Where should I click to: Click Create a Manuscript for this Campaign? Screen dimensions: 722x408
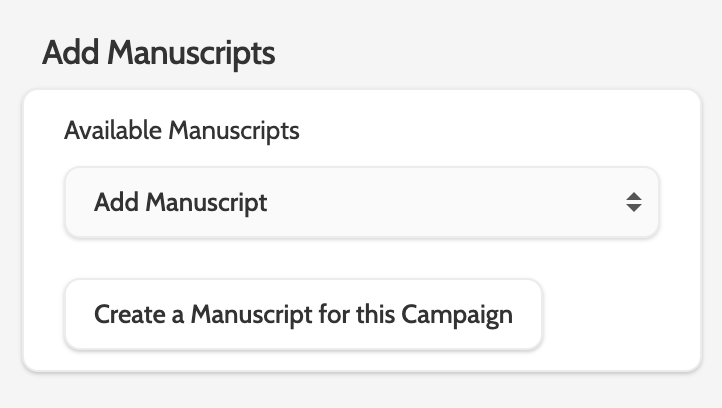303,314
